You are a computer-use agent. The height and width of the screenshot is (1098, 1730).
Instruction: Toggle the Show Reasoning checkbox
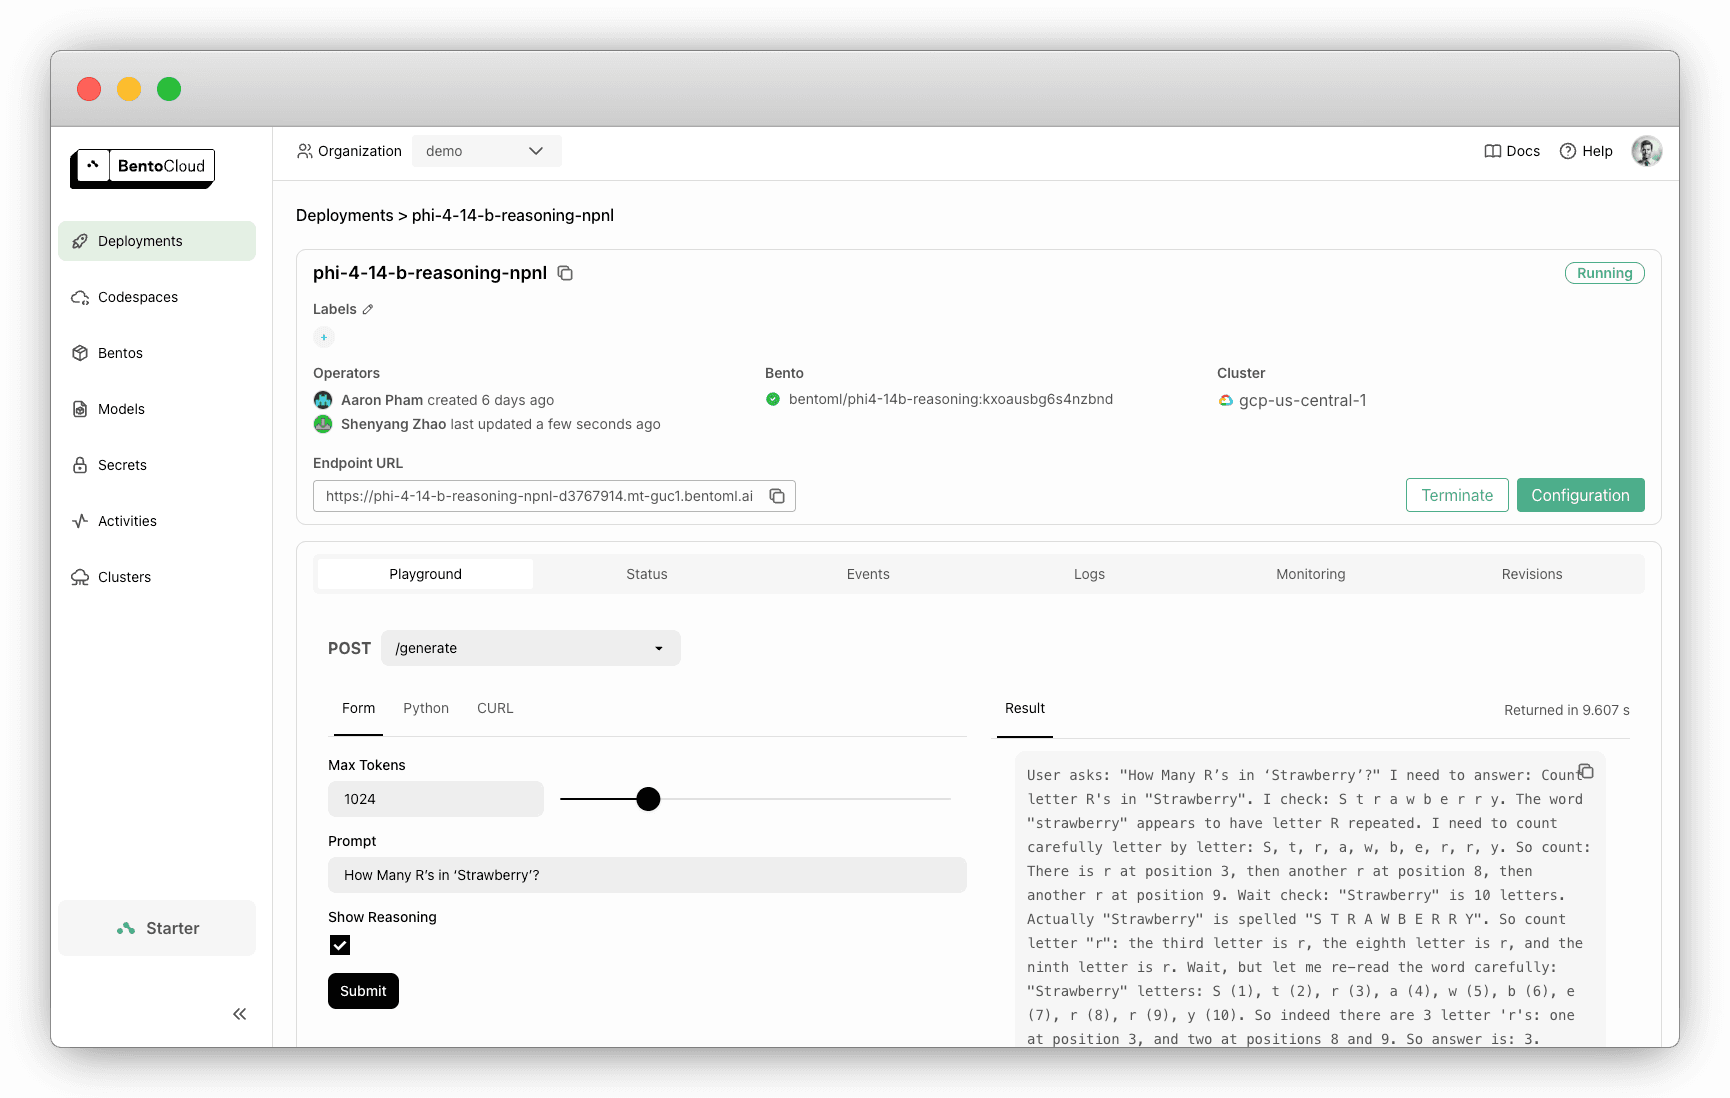340,945
